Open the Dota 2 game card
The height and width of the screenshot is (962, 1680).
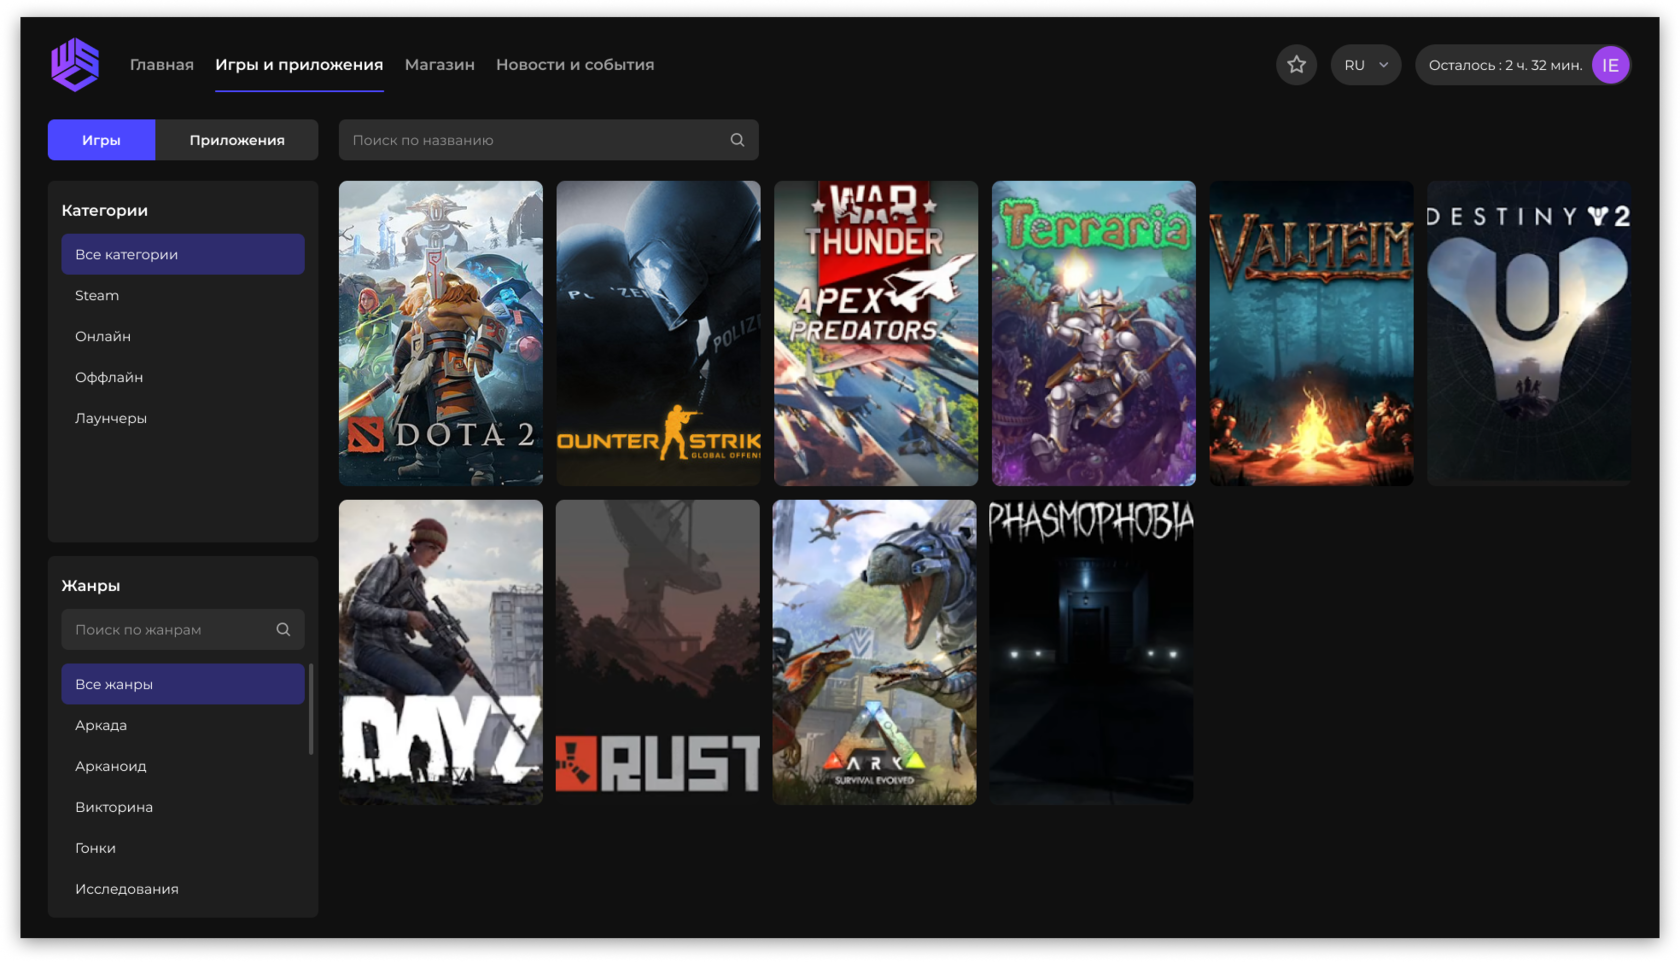(441, 333)
